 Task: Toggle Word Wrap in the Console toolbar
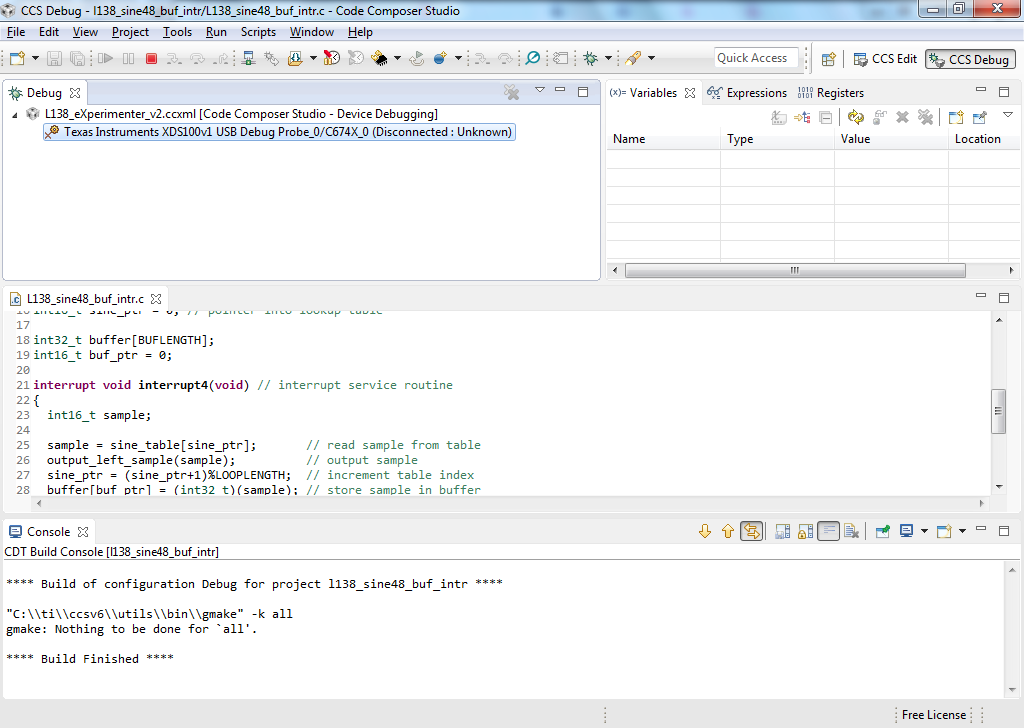click(828, 531)
